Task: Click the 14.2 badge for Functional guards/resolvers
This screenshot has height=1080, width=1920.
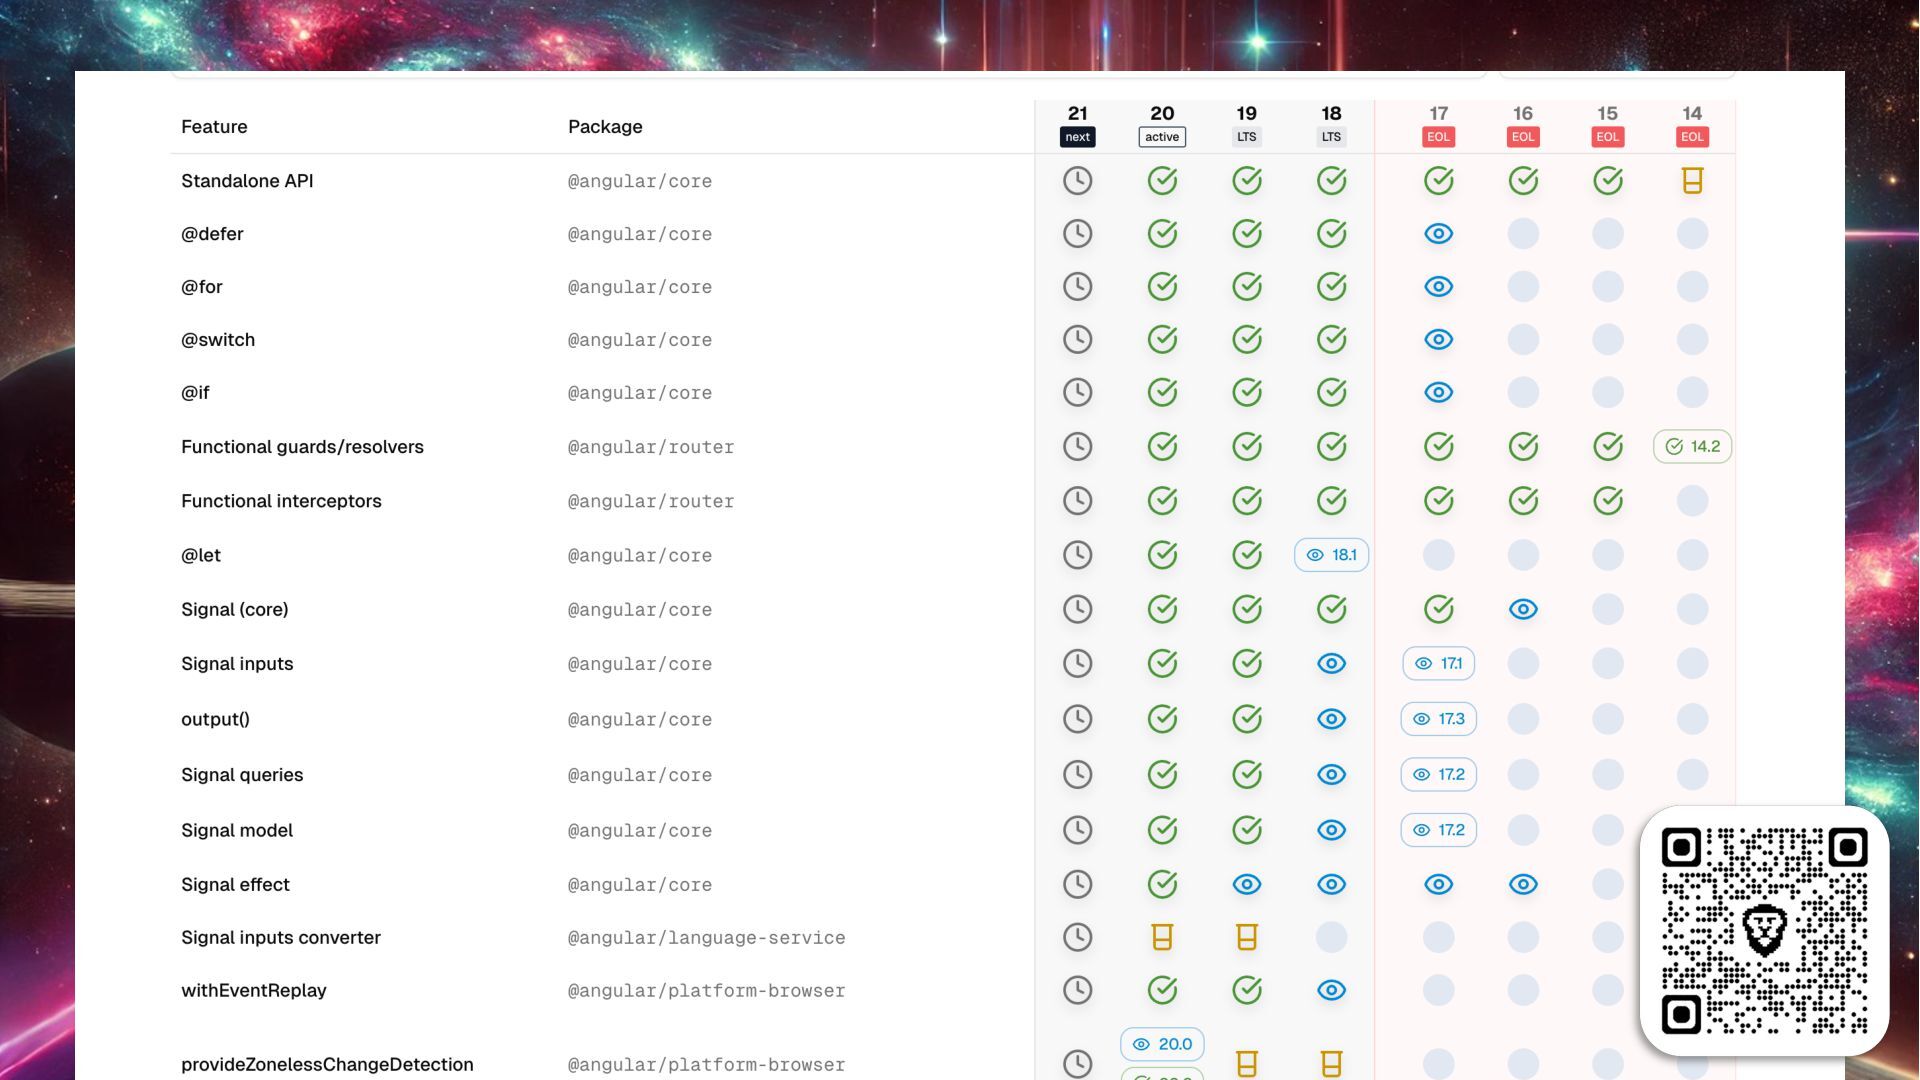Action: (1692, 447)
